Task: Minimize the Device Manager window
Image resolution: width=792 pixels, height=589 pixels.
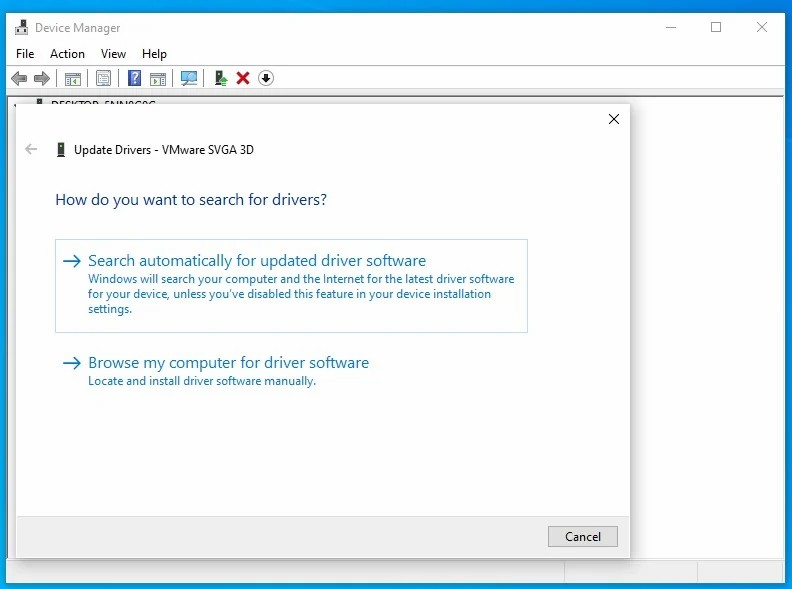Action: (x=671, y=27)
